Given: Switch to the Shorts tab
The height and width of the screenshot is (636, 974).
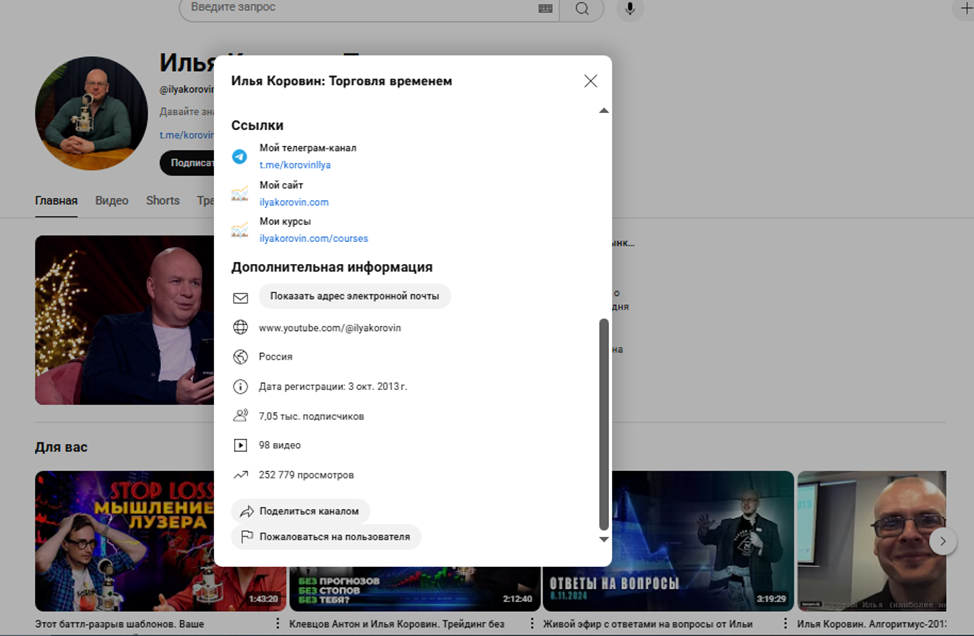Looking at the screenshot, I should [x=163, y=201].
